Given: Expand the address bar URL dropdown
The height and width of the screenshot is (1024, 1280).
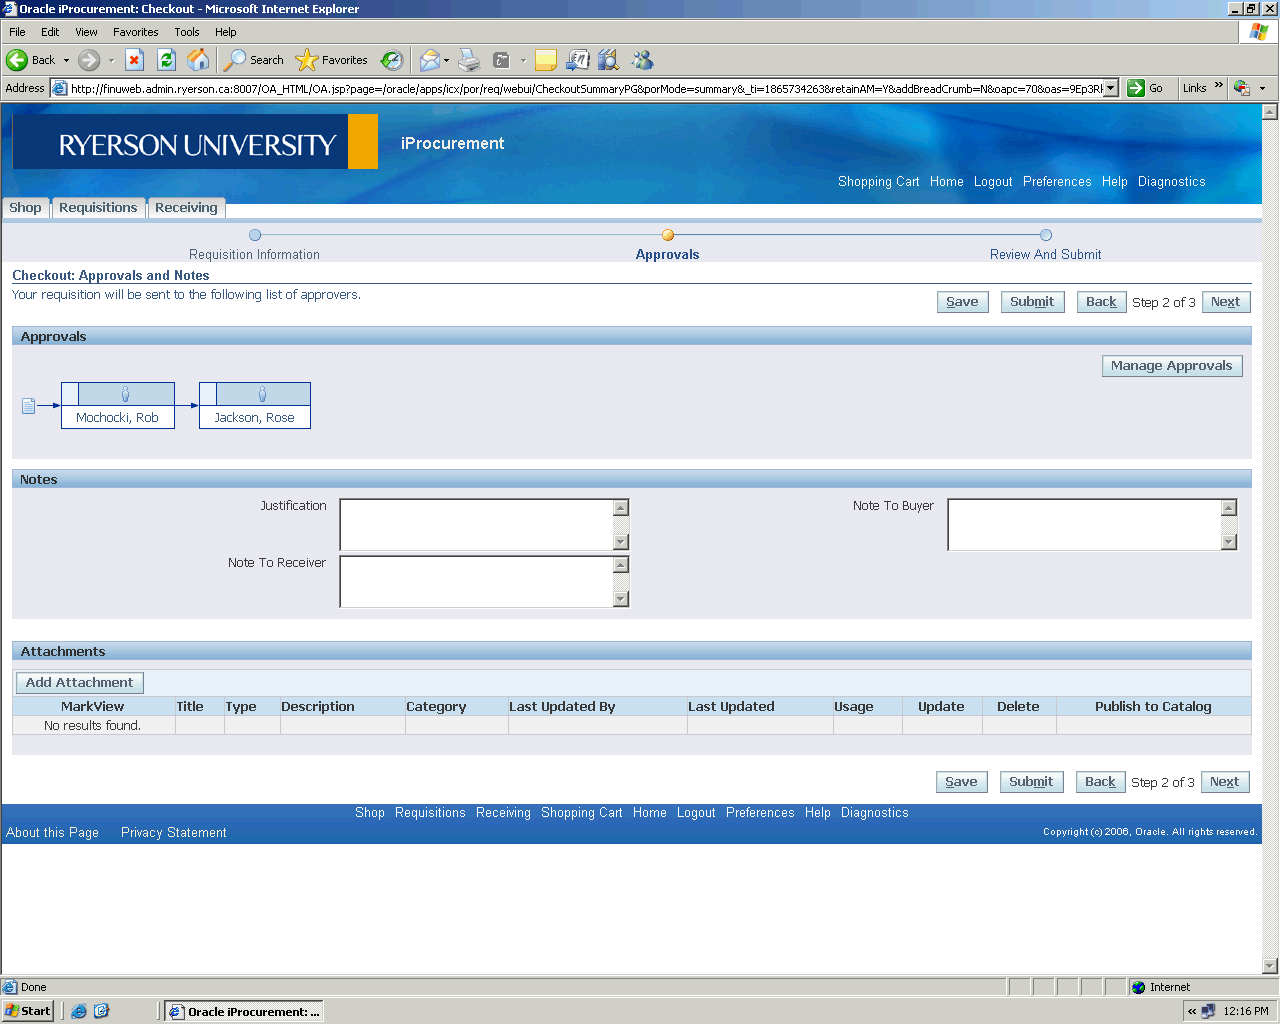Looking at the screenshot, I should (x=1110, y=88).
